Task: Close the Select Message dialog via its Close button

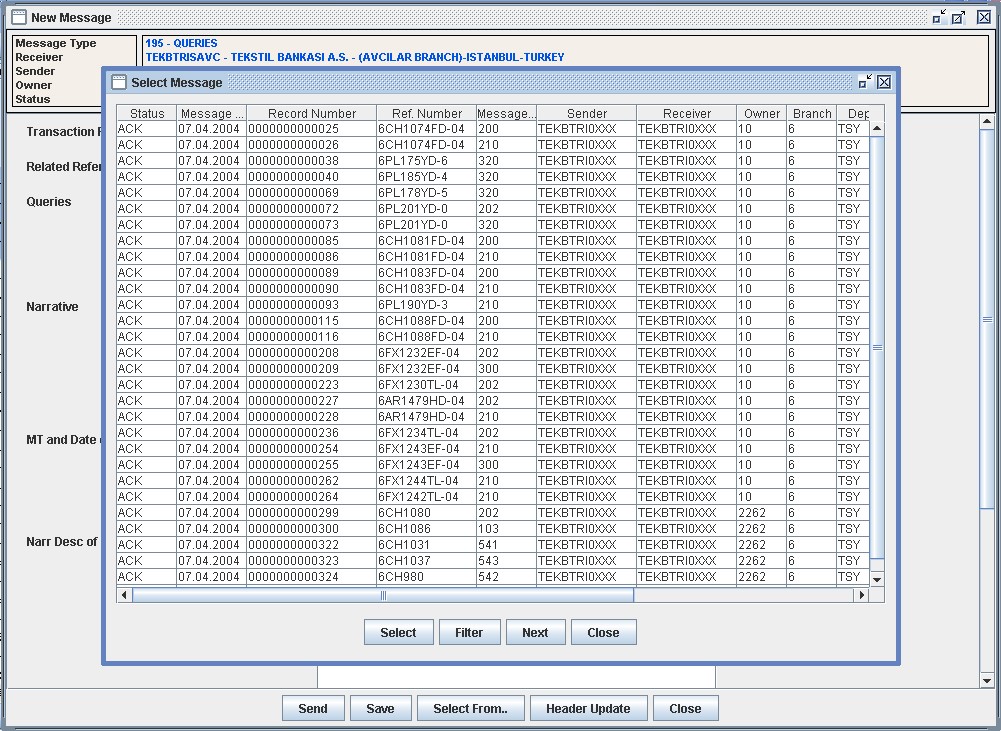Action: click(x=603, y=632)
